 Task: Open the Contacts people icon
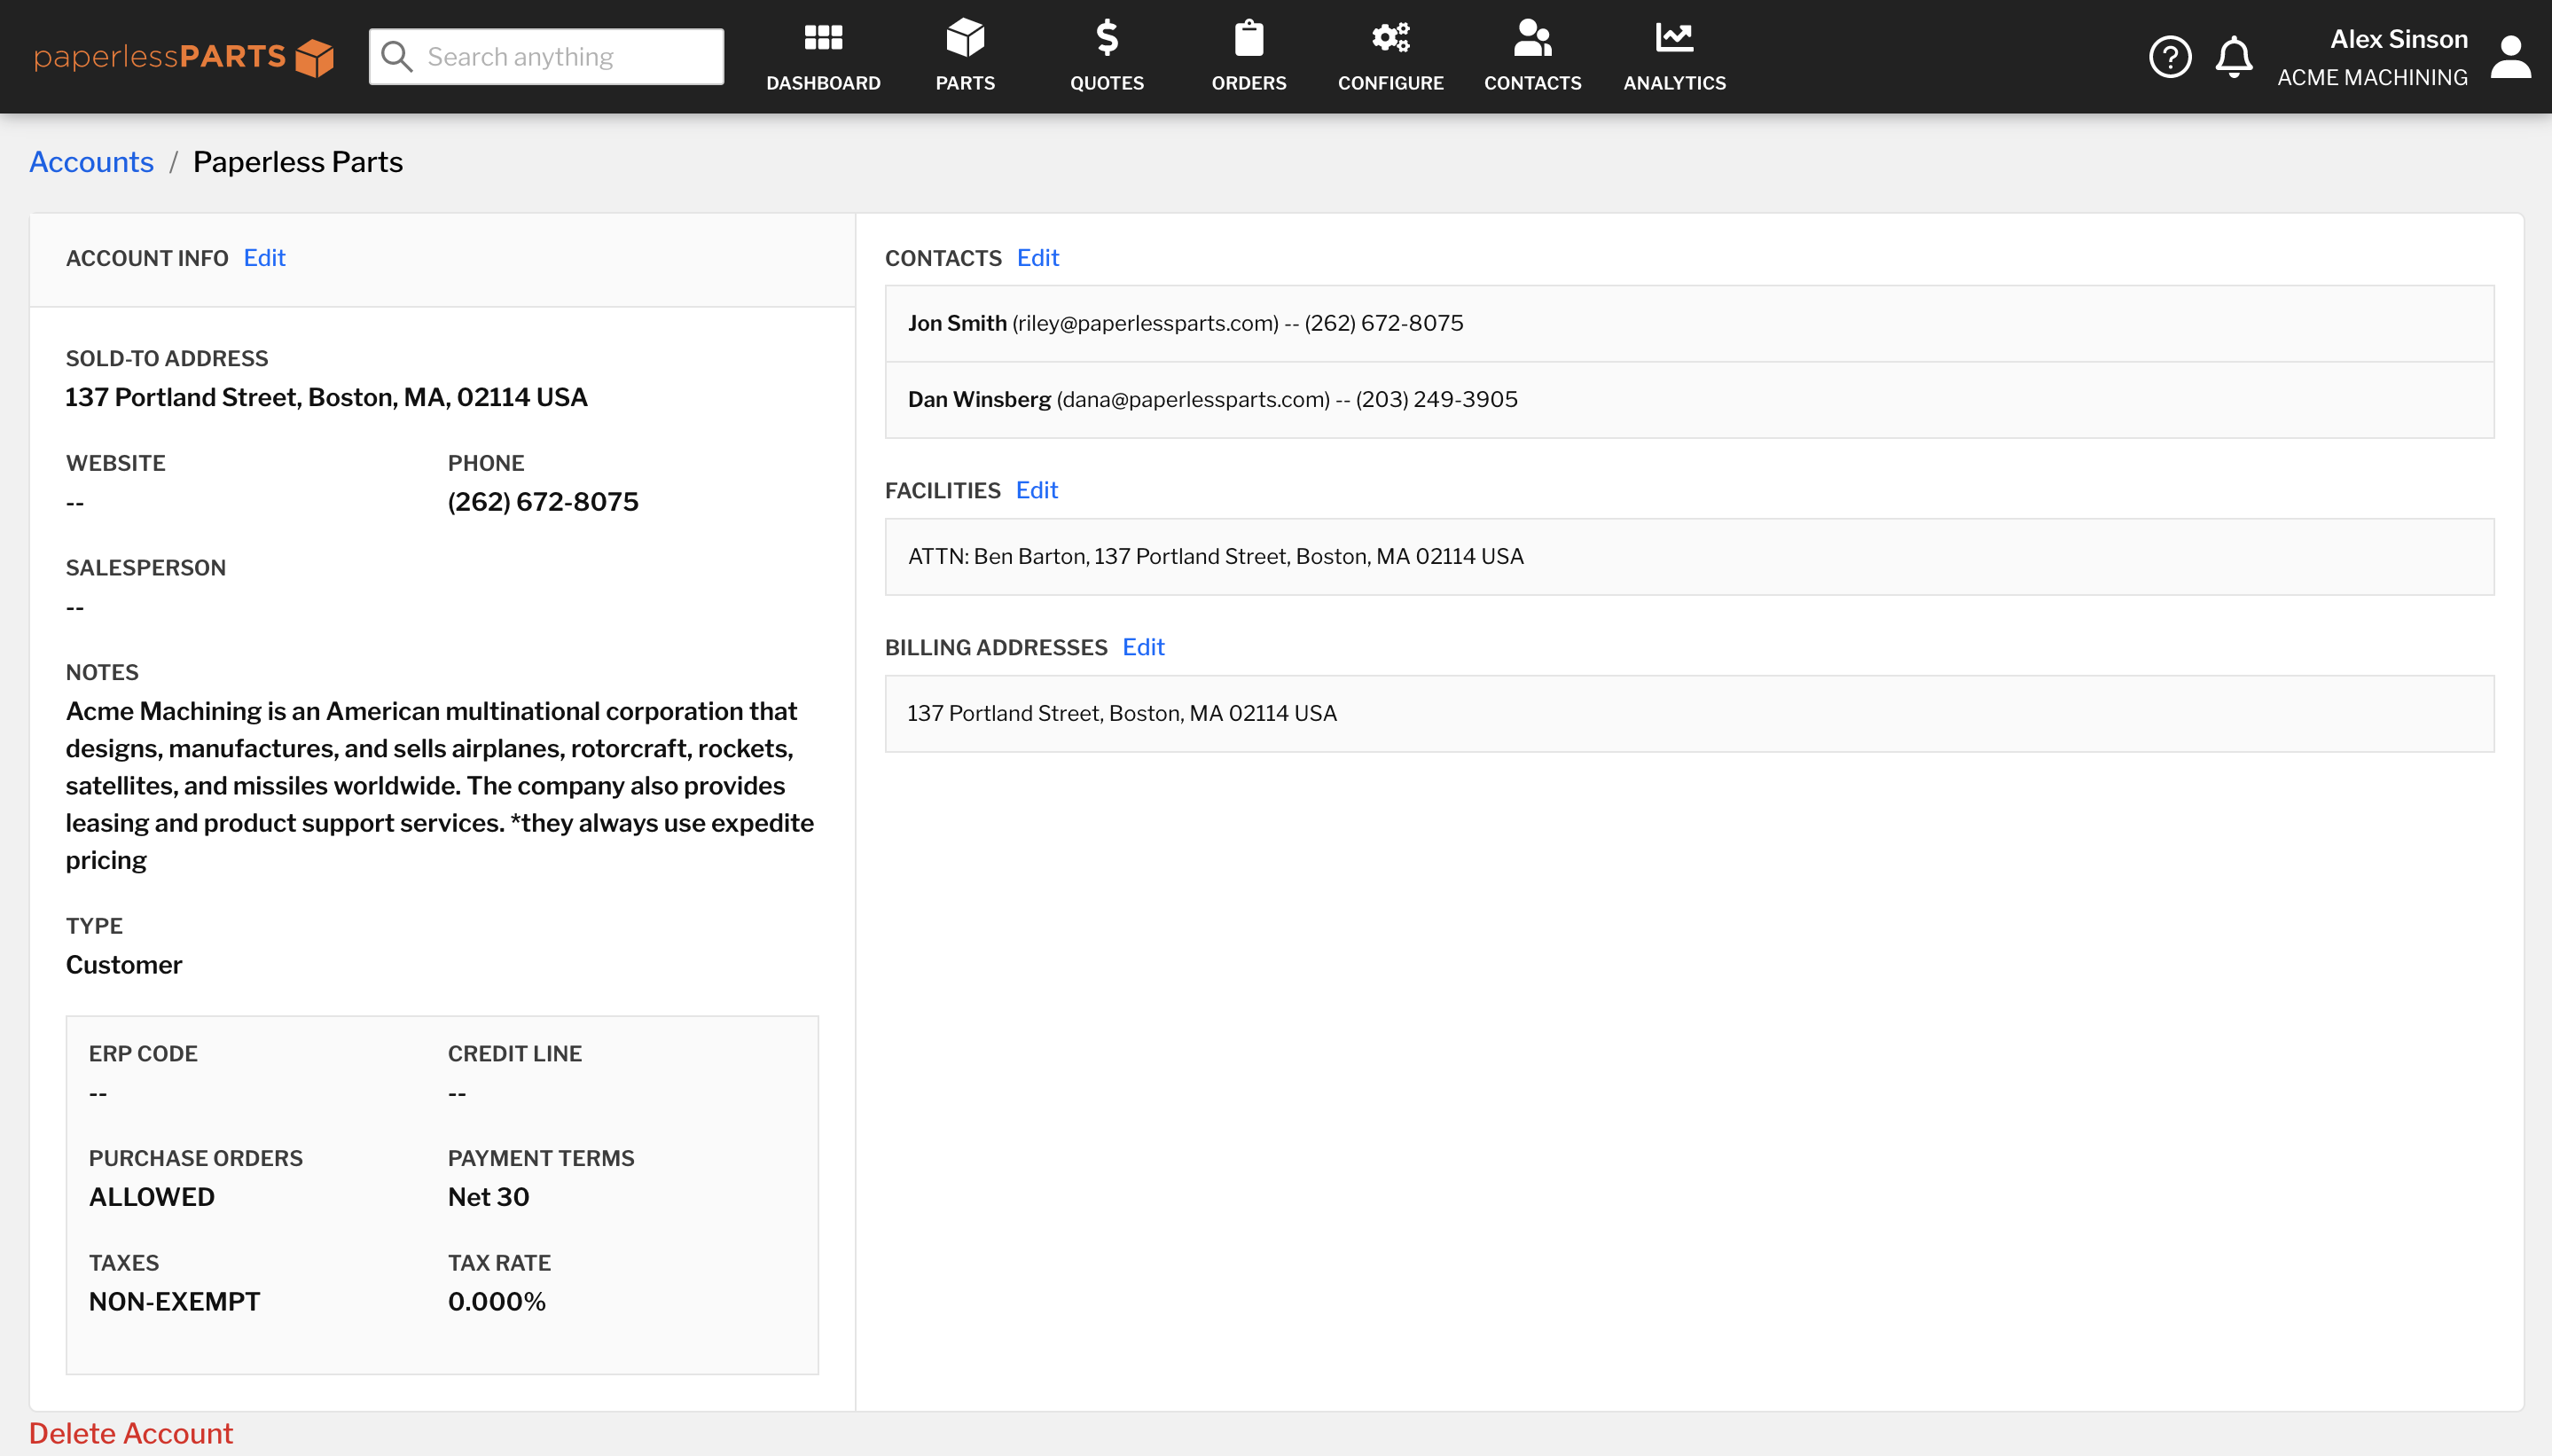point(1532,39)
